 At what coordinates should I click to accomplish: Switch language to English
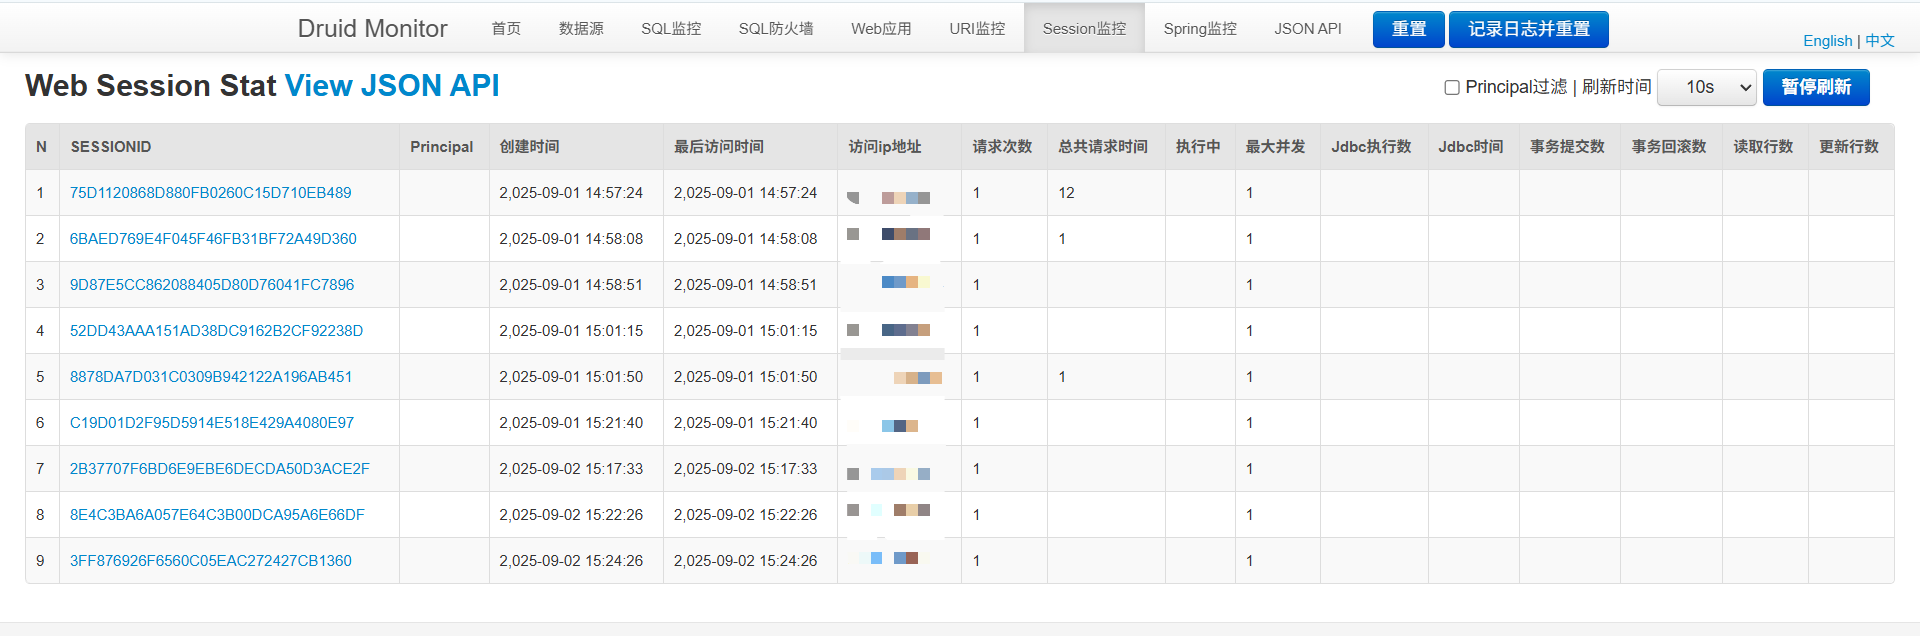(1827, 41)
